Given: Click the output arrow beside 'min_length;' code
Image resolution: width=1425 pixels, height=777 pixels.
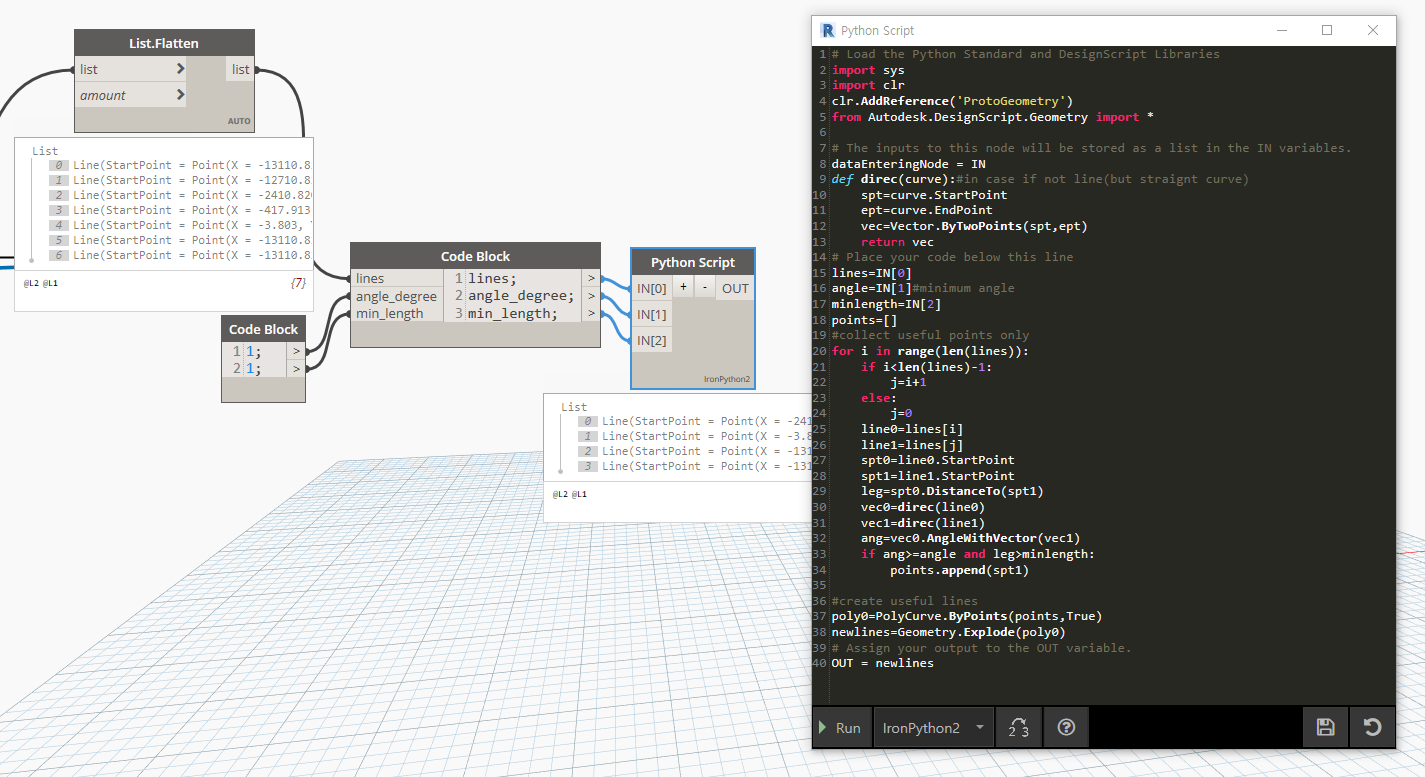Looking at the screenshot, I should 591,313.
